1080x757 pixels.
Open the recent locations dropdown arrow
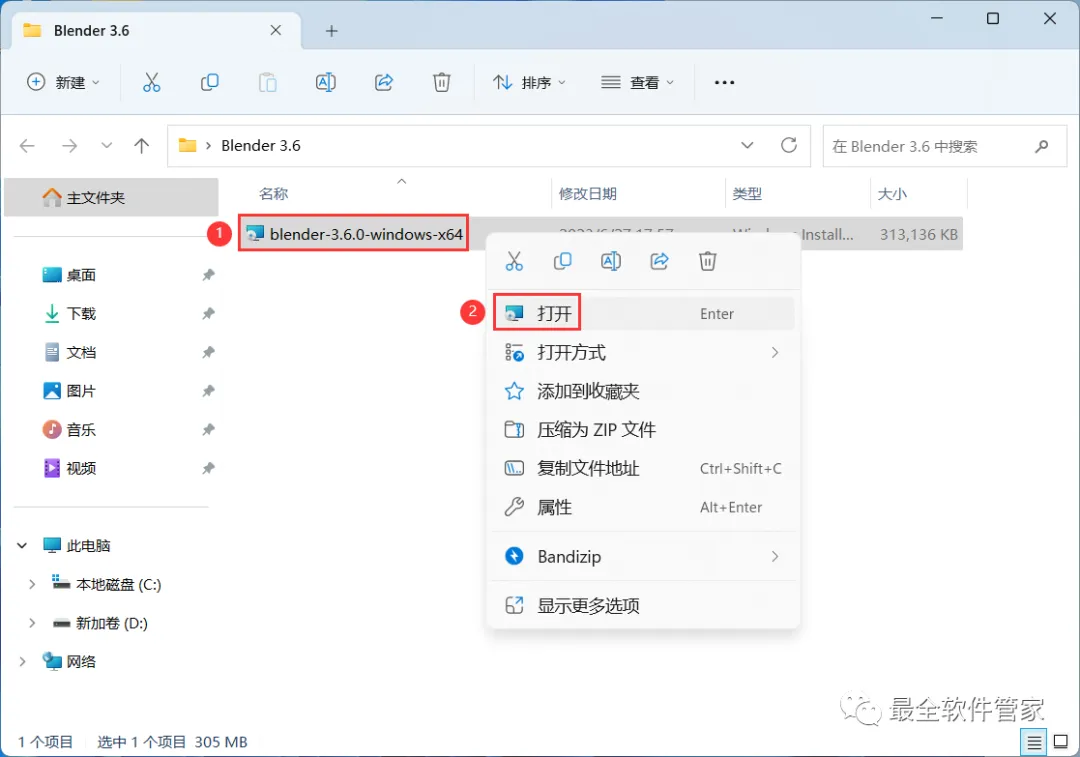[x=106, y=145]
